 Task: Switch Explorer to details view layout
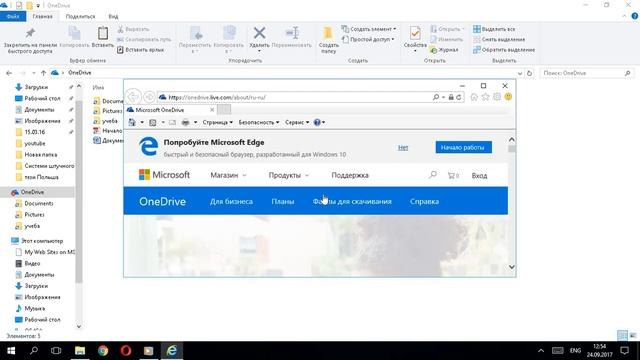click(622, 336)
